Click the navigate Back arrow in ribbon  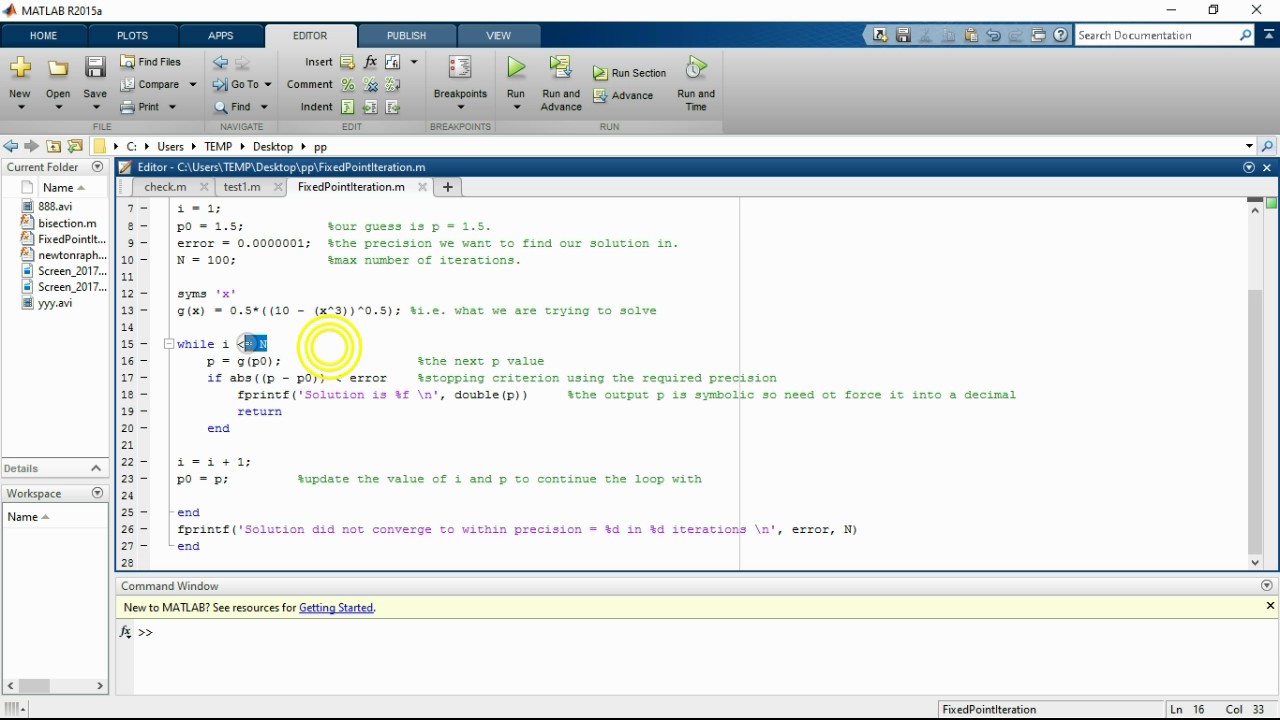[220, 62]
